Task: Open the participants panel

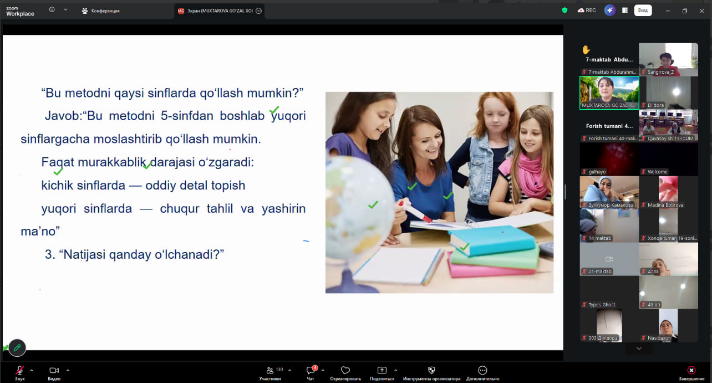Action: point(270,370)
